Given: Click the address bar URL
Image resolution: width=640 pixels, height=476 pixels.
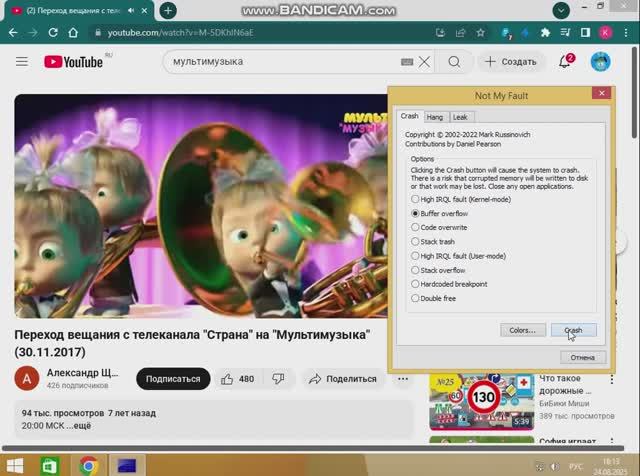Looking at the screenshot, I should point(180,33).
